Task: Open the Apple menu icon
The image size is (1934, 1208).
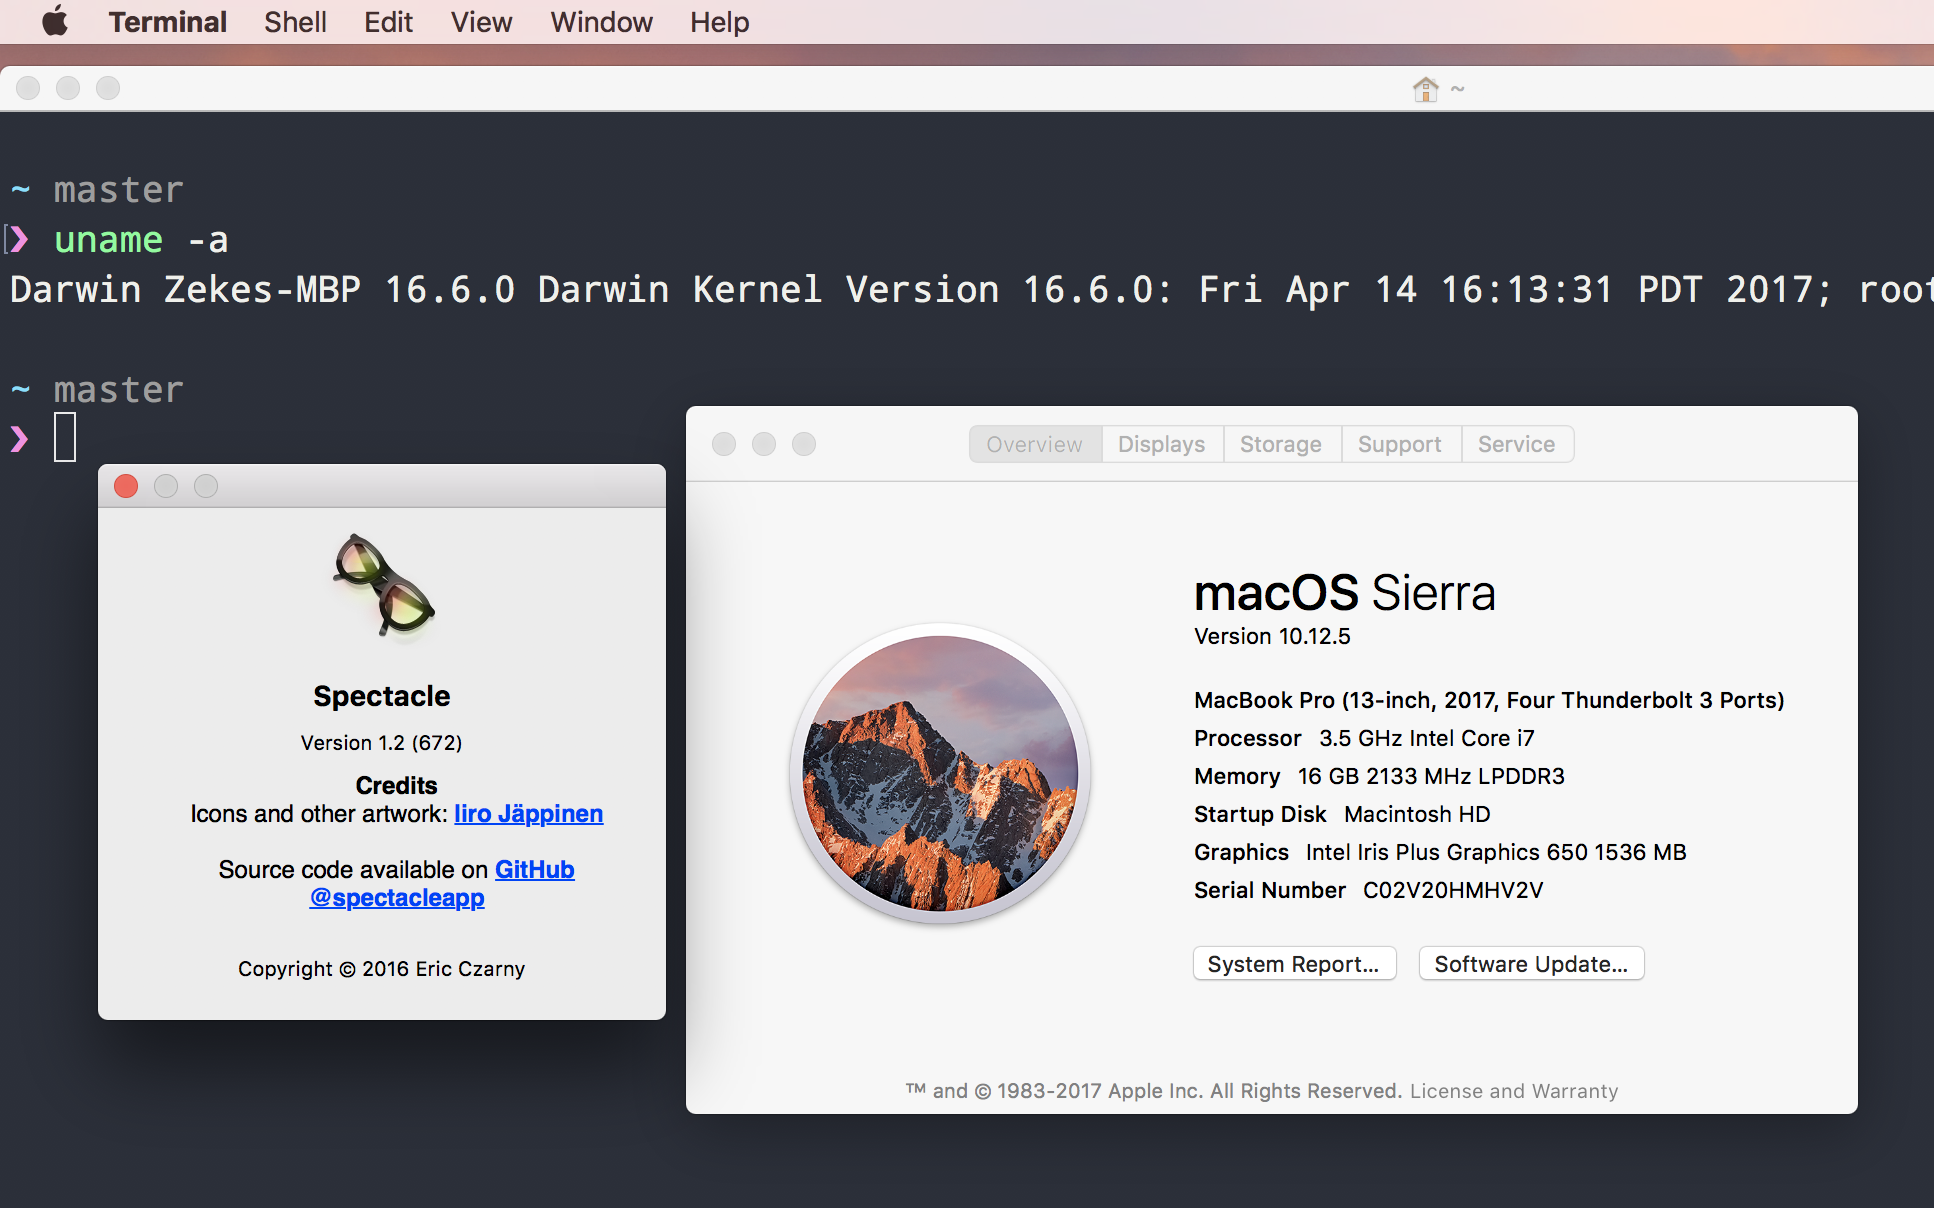Action: [55, 21]
